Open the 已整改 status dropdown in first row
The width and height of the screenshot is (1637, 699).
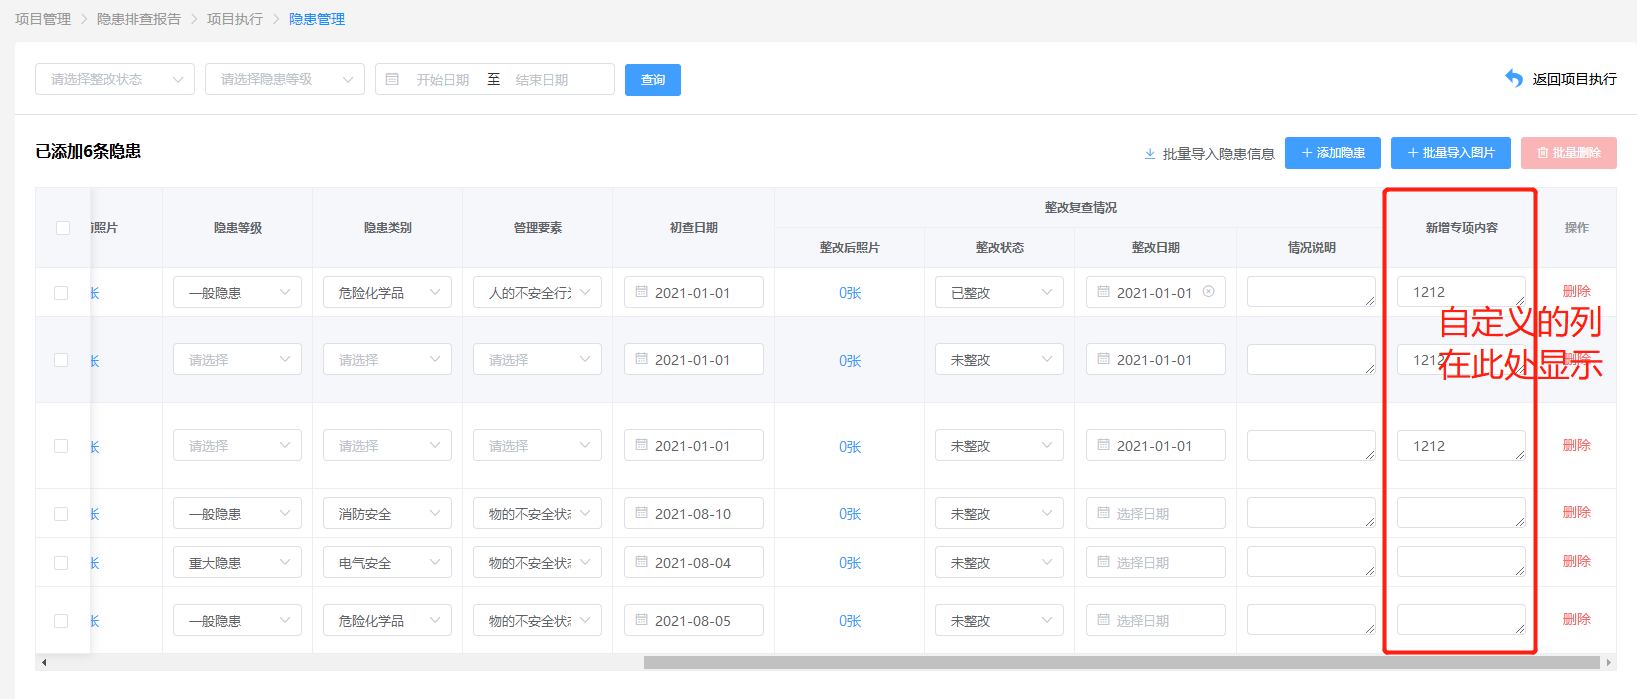(x=999, y=292)
